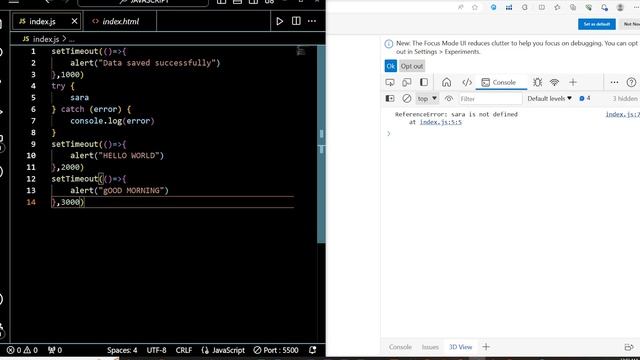Change the CRLF end-of-line sequence

pos(184,350)
